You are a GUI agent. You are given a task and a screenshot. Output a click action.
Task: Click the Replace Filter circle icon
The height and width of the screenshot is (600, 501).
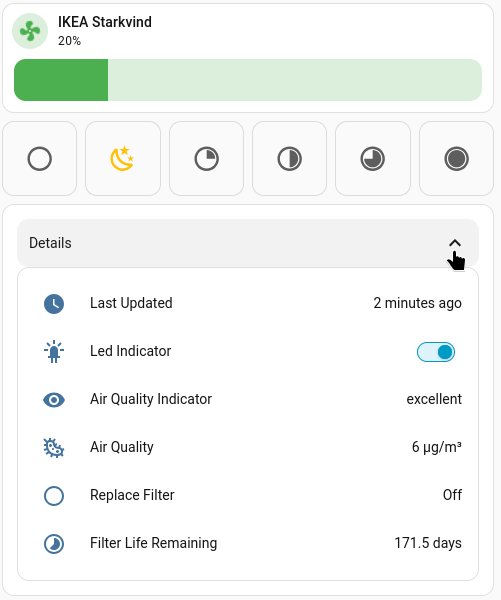54,496
